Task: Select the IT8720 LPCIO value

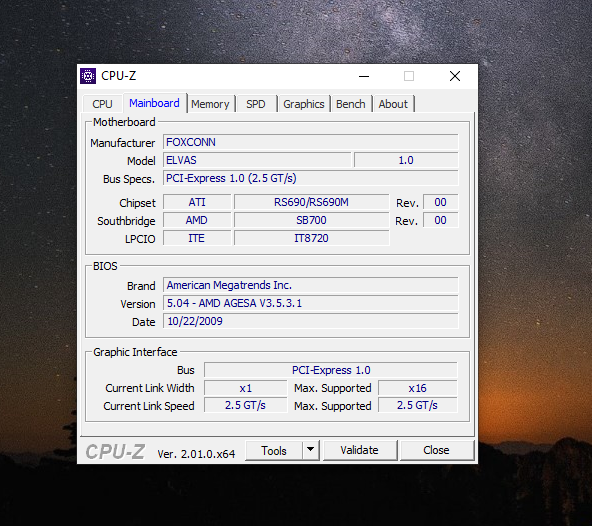Action: 311,238
